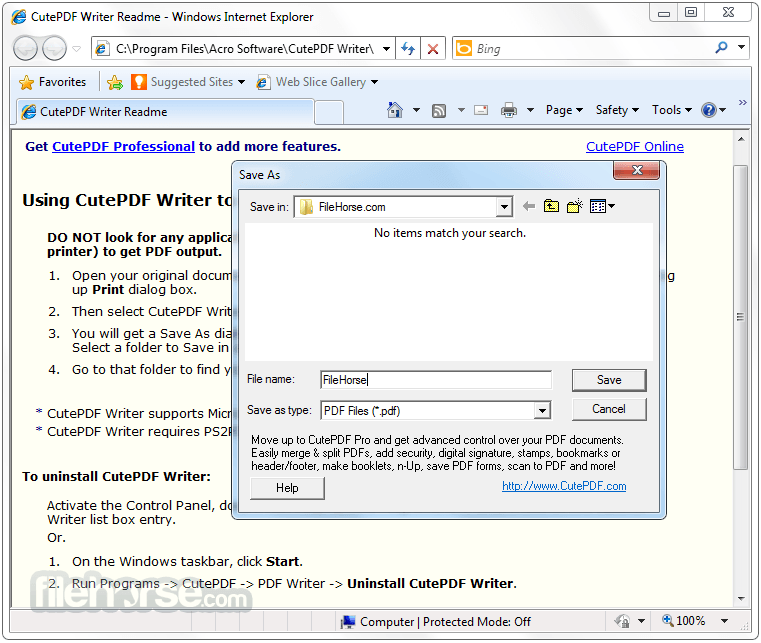Expand the Save in folder dropdown
This screenshot has height=643, width=761.
(x=504, y=207)
